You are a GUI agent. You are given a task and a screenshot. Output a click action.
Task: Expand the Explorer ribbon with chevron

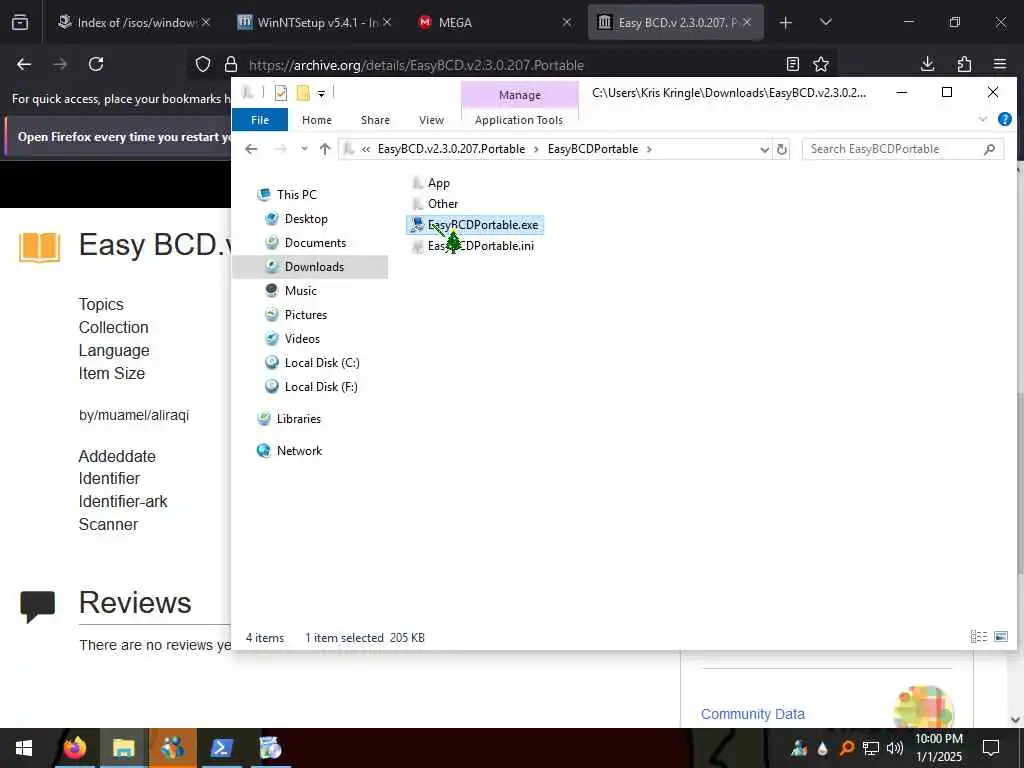[x=983, y=120]
